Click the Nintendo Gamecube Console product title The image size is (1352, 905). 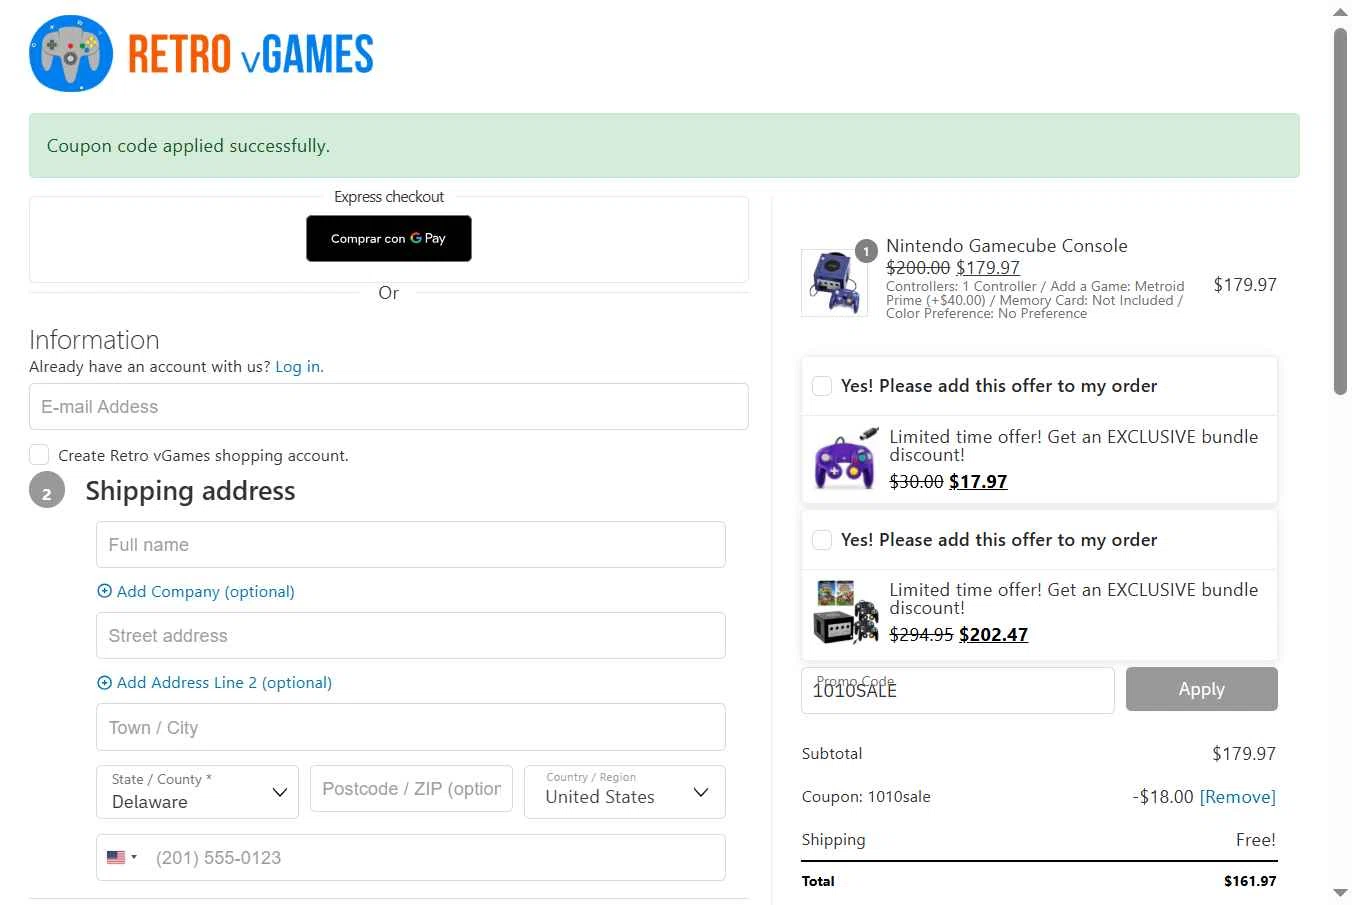click(x=1006, y=246)
